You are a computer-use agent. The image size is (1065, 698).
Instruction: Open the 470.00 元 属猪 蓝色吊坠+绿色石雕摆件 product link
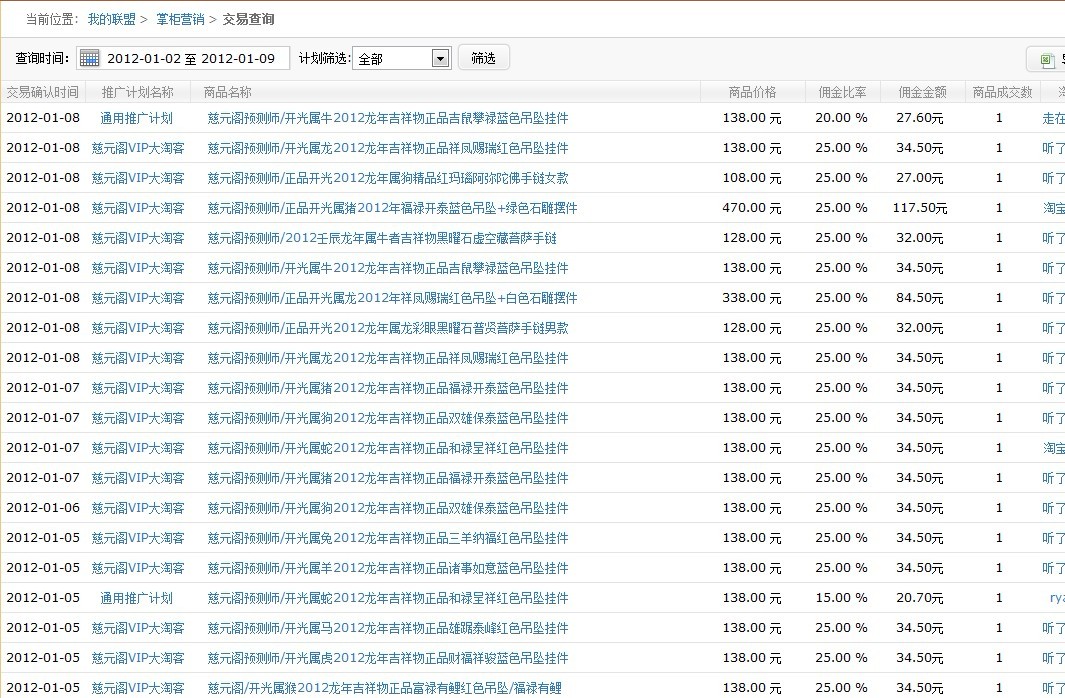pos(392,208)
